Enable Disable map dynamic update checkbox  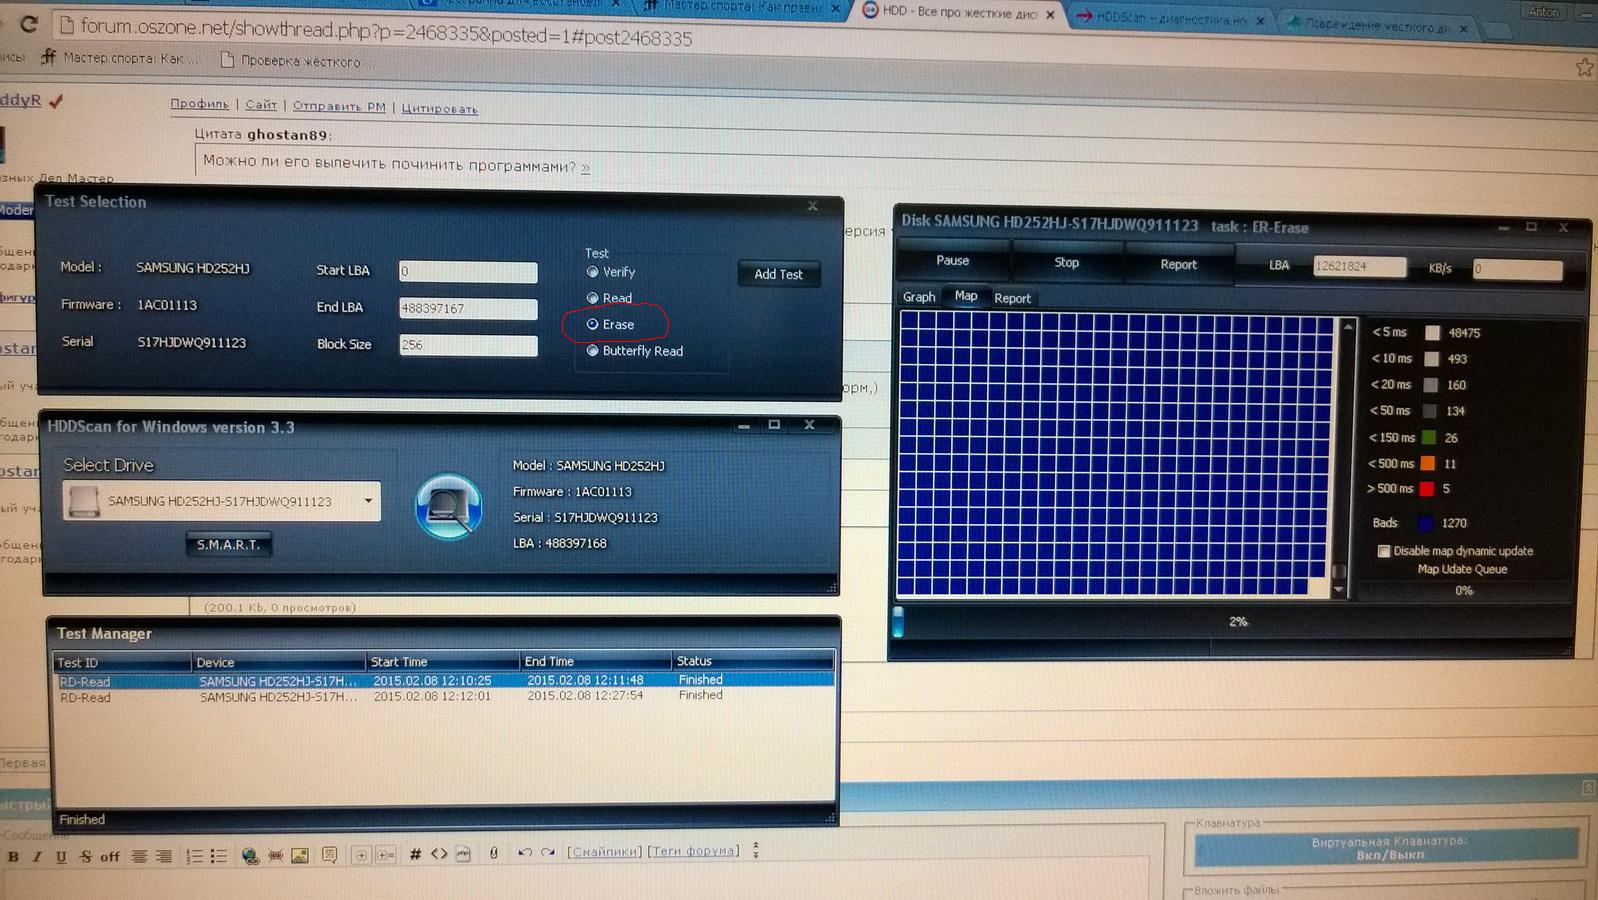coord(1384,551)
